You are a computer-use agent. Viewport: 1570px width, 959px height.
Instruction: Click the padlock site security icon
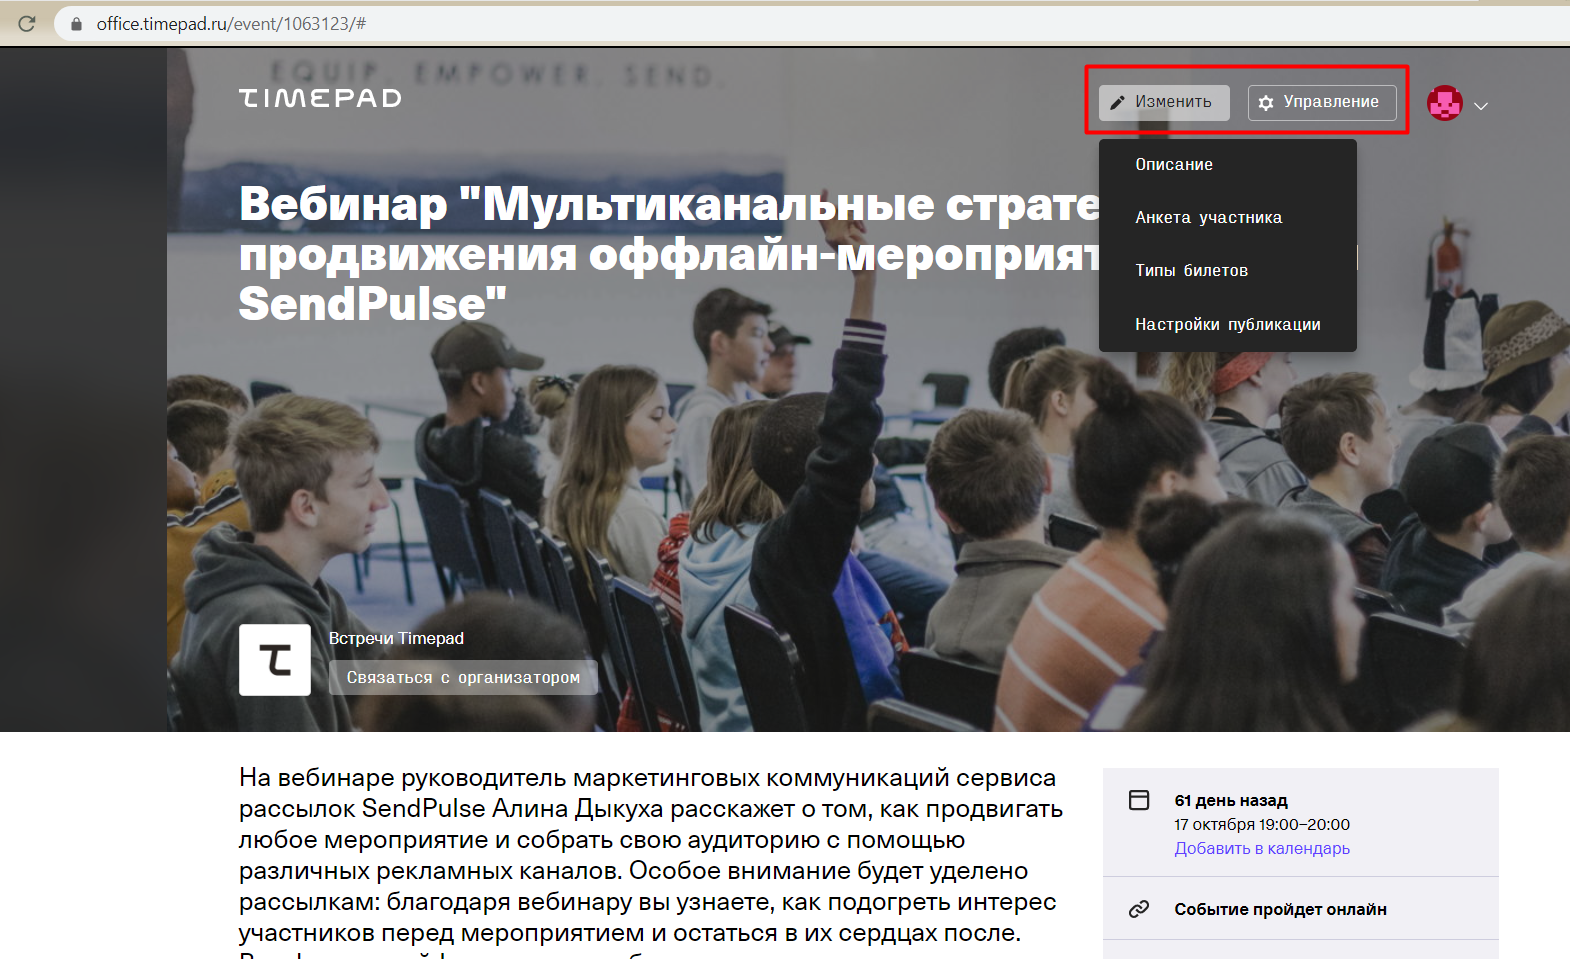point(76,23)
